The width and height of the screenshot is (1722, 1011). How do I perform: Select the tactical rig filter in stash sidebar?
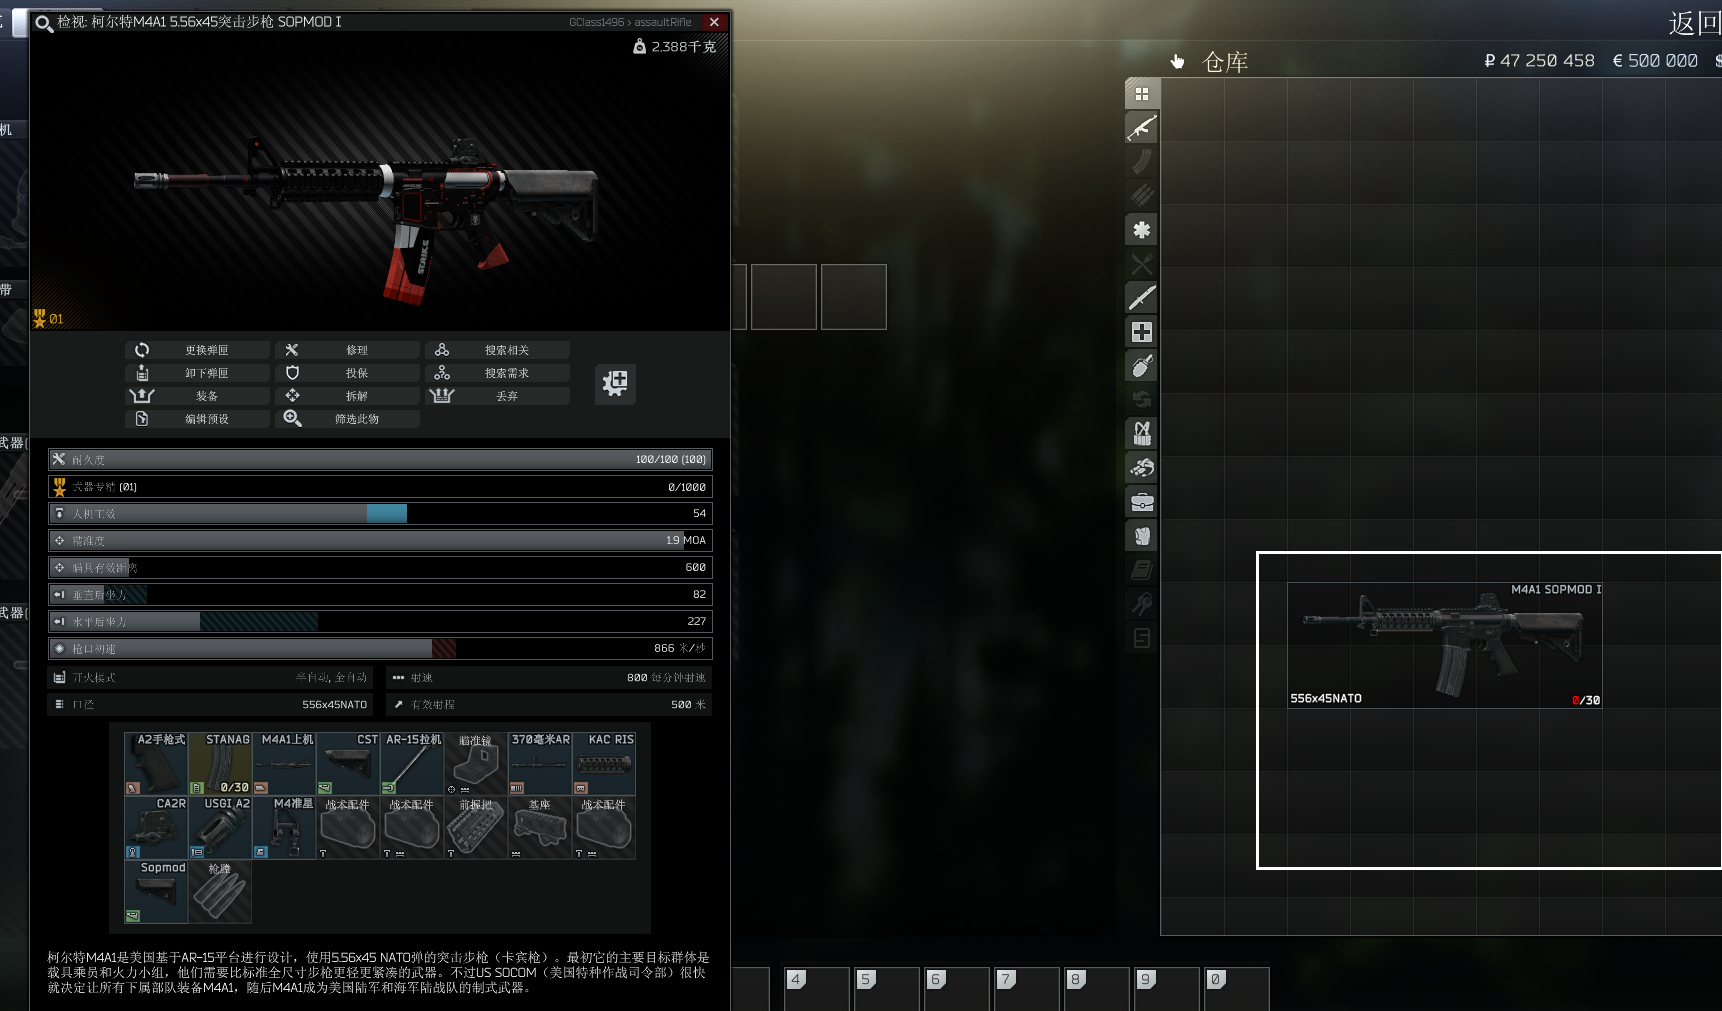point(1142,434)
